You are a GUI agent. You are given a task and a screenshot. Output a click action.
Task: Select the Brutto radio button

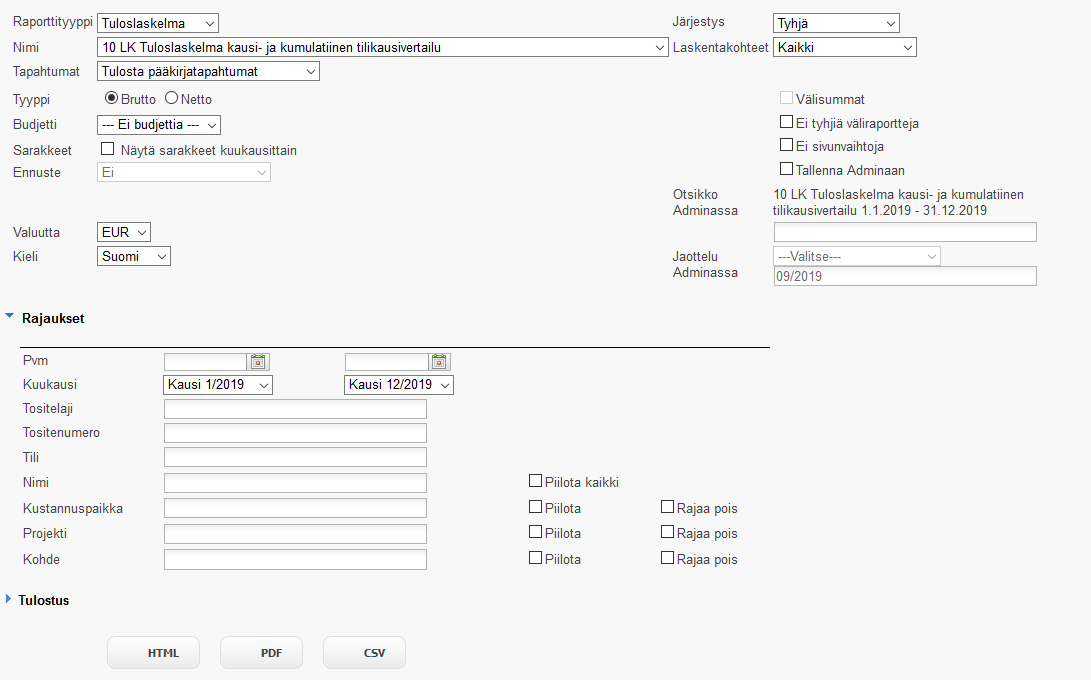(111, 98)
